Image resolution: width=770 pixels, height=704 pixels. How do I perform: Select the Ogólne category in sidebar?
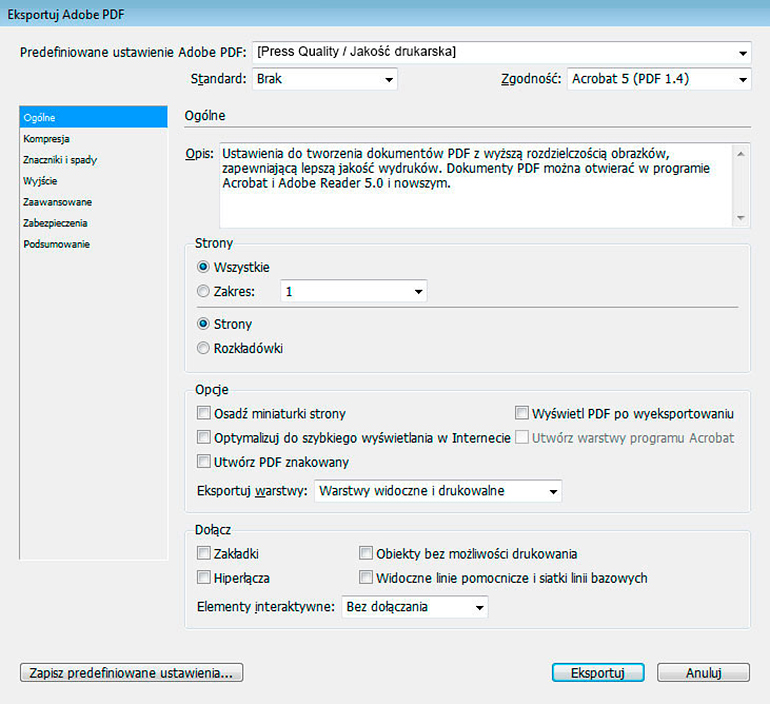[93, 117]
